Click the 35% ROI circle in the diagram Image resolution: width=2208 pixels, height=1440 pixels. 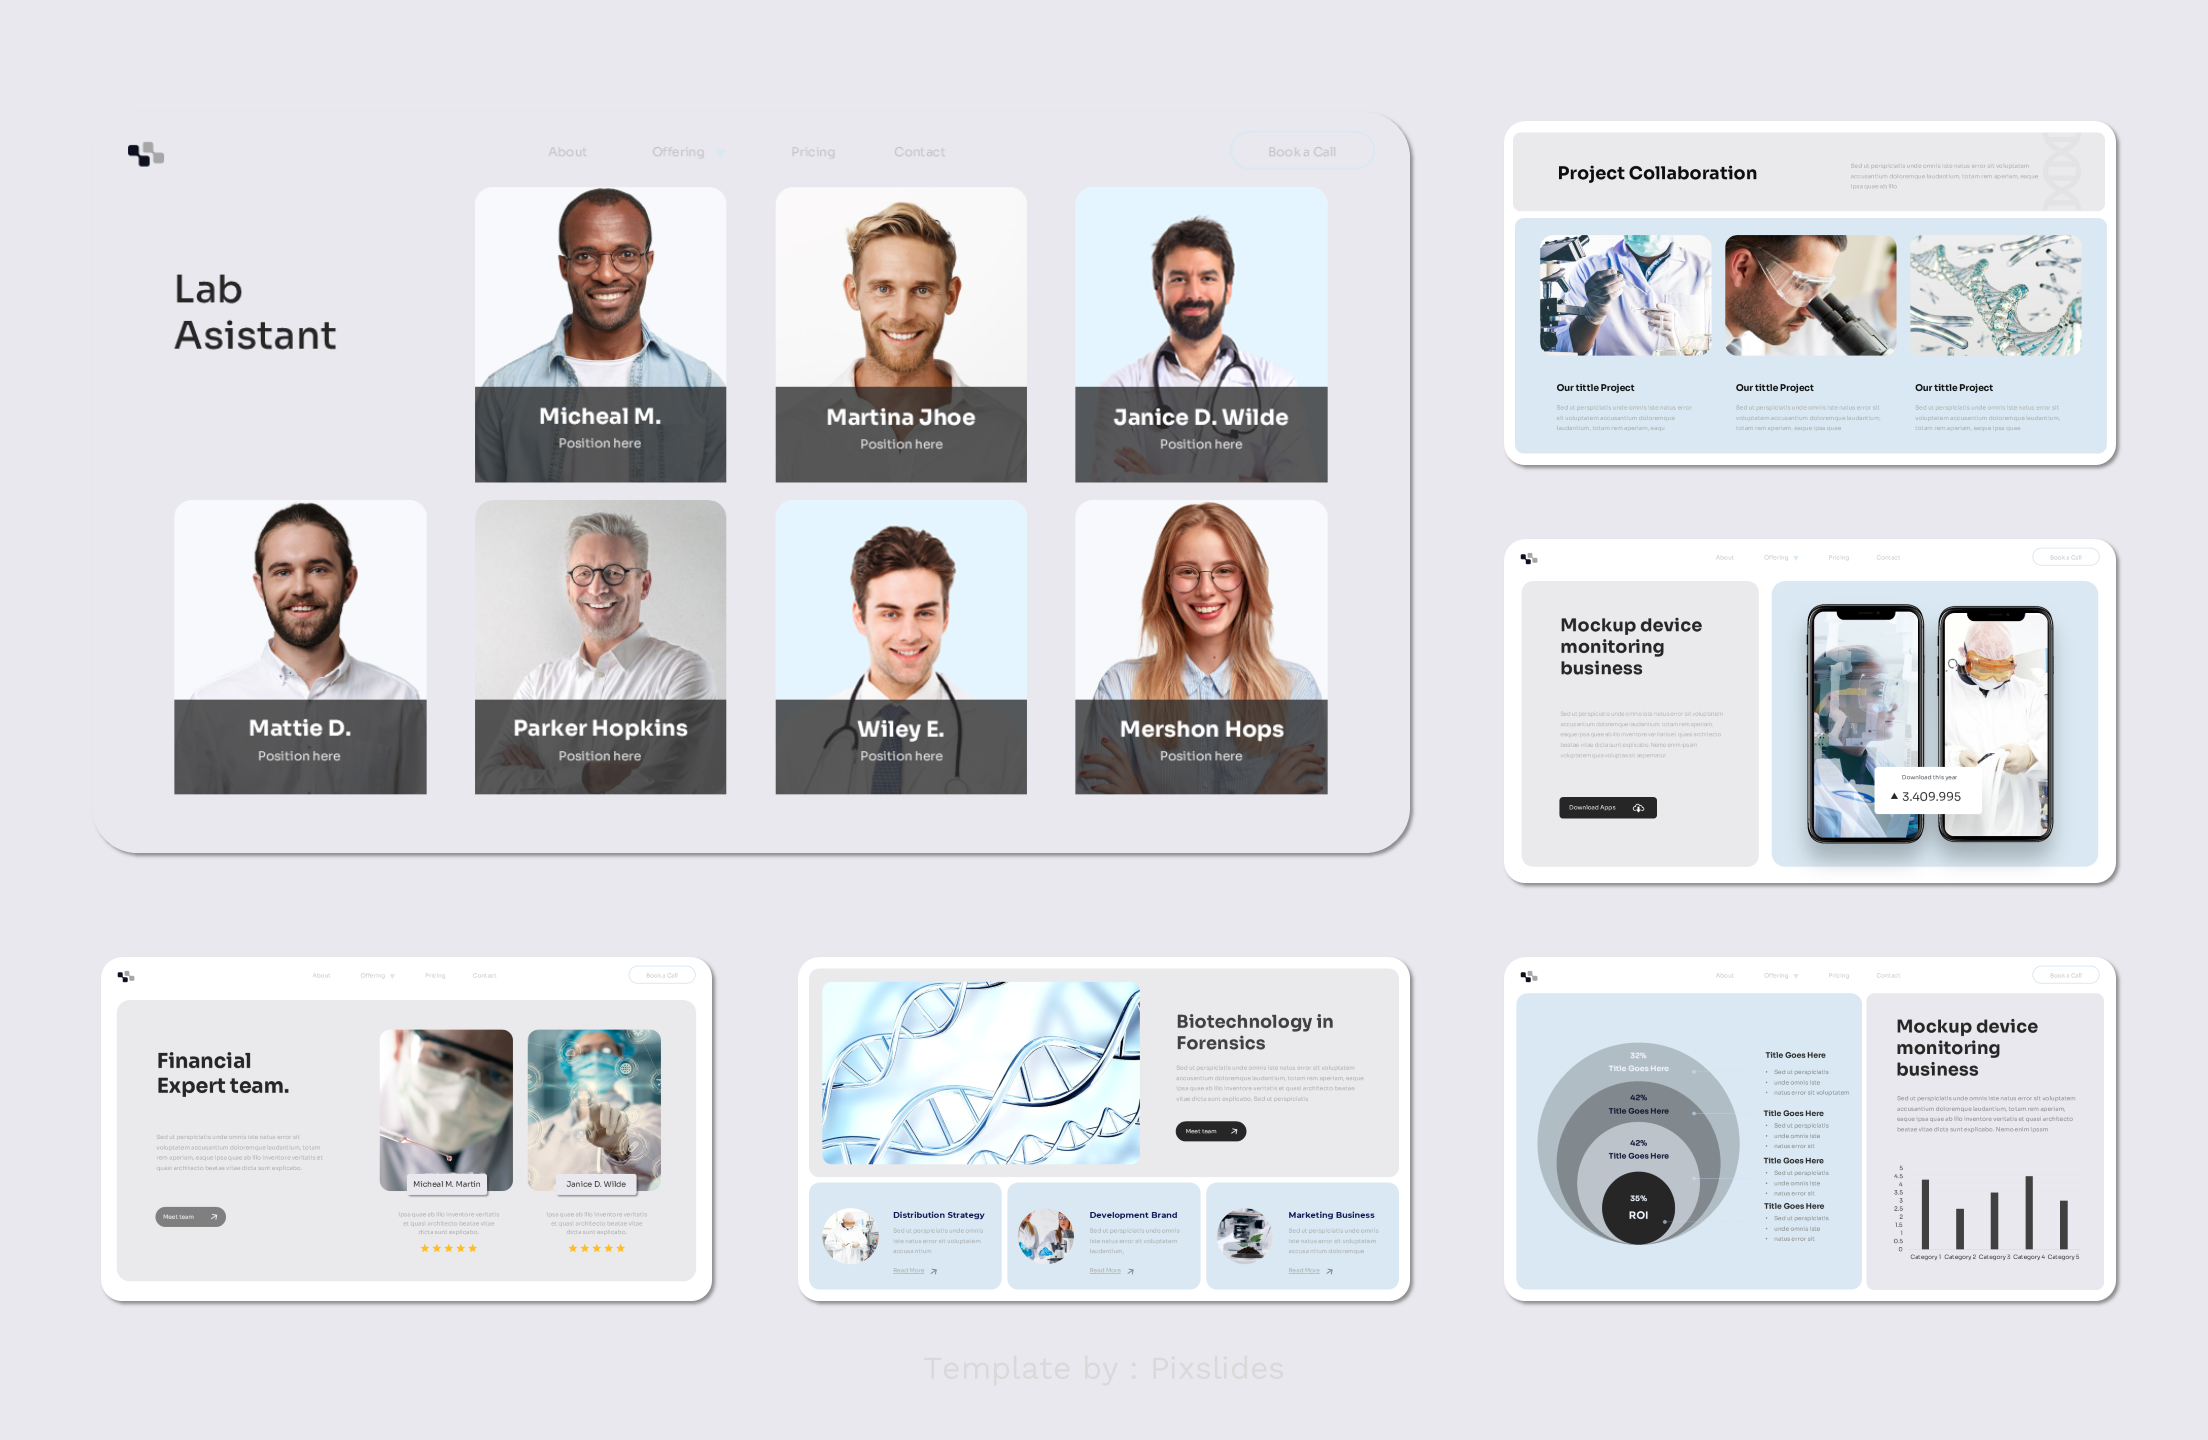pos(1638,1207)
